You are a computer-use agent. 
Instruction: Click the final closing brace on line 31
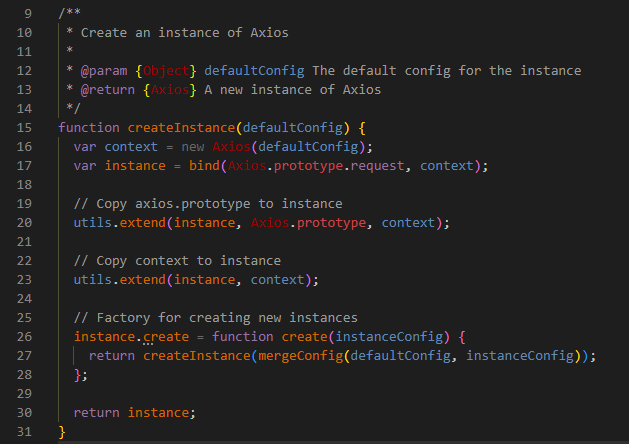click(x=62, y=431)
